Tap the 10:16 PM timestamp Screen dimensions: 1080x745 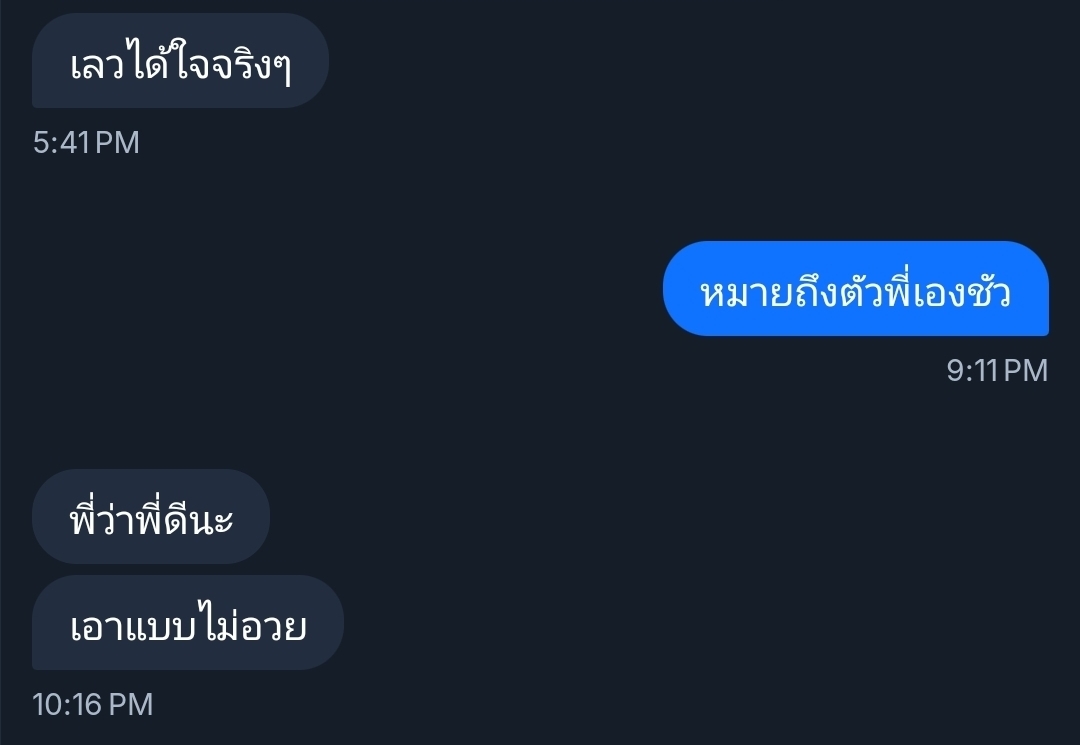coord(92,704)
